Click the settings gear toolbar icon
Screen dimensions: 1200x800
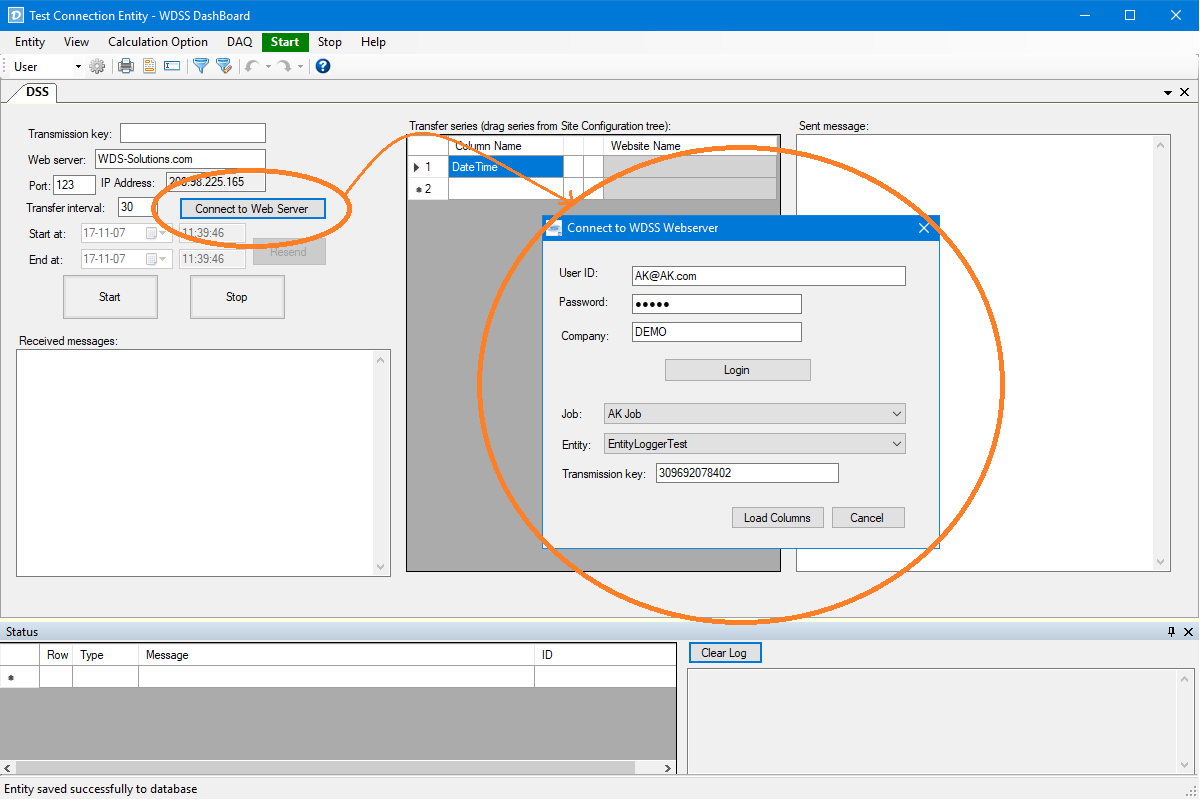[x=97, y=66]
